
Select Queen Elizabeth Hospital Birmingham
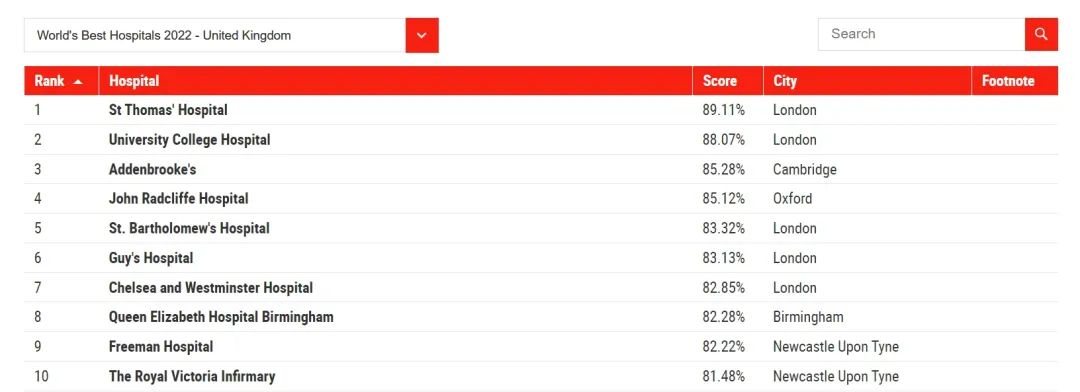click(221, 318)
